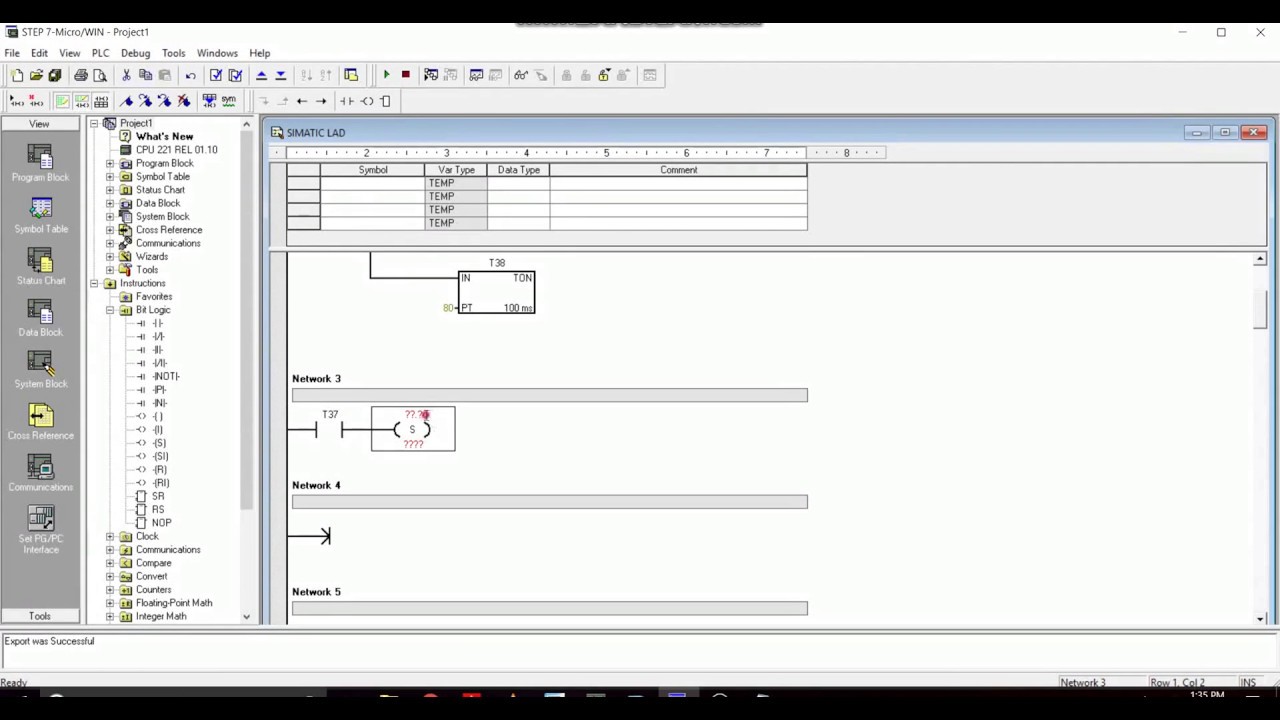Expand the Status Chart tree node
This screenshot has width=1280, height=720.
110,190
